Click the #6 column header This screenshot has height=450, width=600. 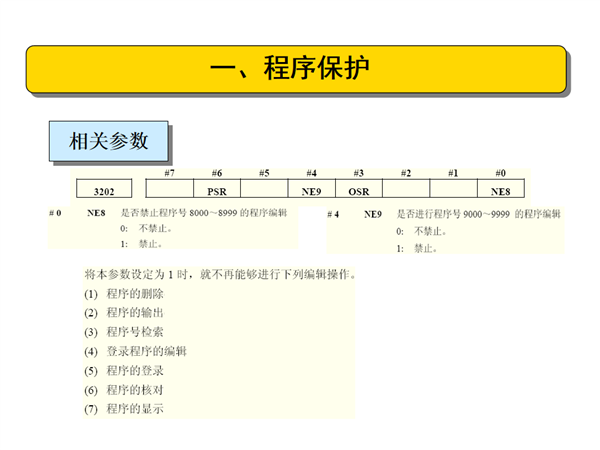pos(216,174)
